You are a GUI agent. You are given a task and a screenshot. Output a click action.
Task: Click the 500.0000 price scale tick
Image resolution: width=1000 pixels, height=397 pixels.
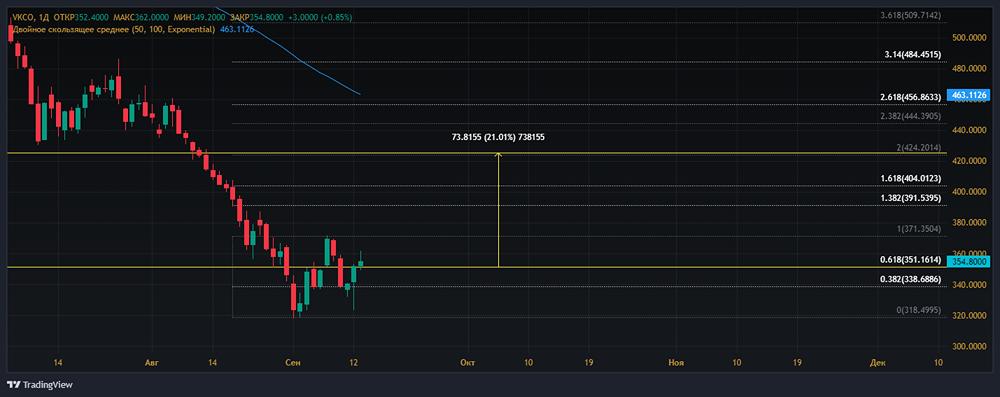pyautogui.click(x=969, y=38)
